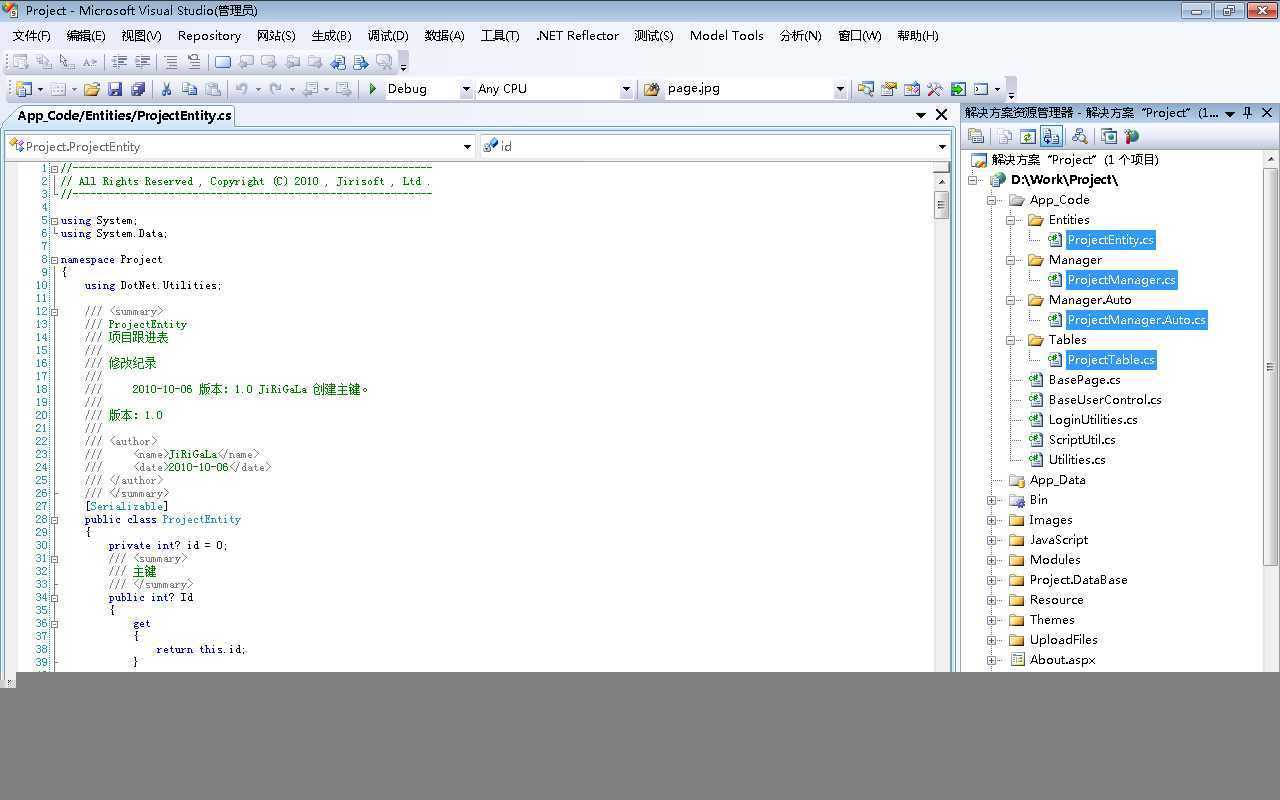The image size is (1280, 800).
Task: Open the 调试(D) menu
Action: point(388,36)
